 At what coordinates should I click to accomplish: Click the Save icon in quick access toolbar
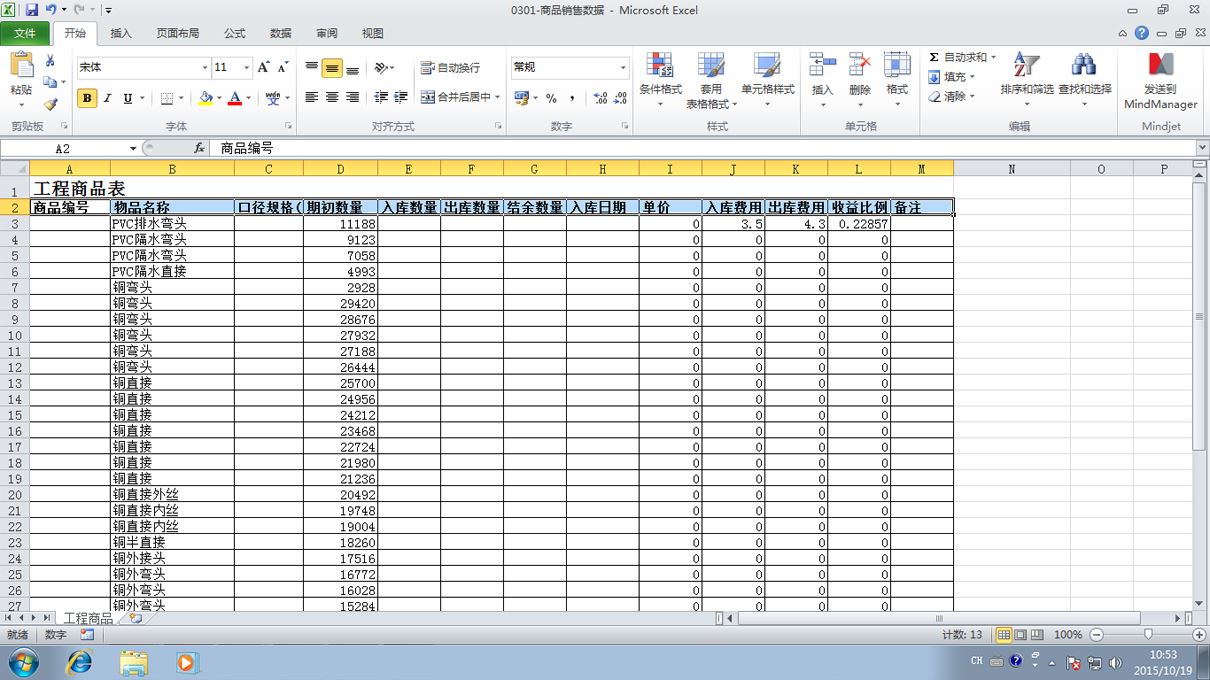32,9
